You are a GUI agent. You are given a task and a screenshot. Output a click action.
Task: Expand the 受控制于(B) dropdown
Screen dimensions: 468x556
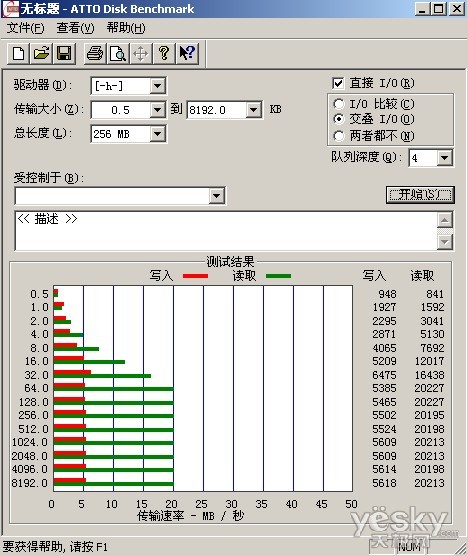coord(217,195)
